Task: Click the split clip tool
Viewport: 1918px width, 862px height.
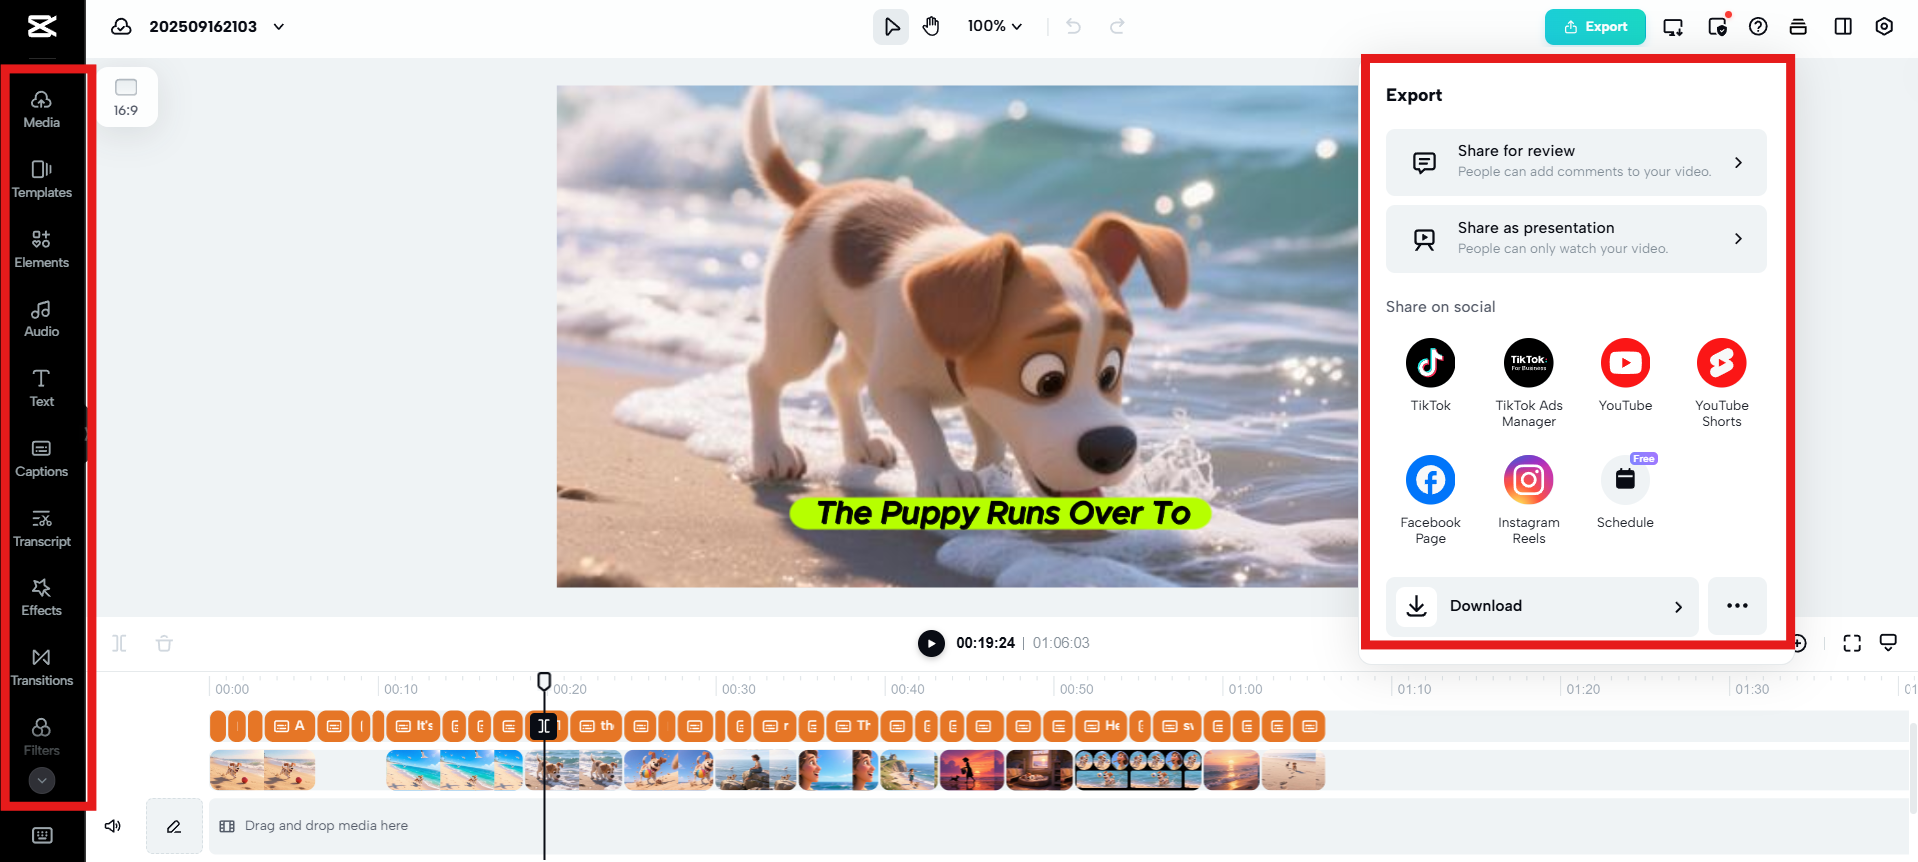Action: point(120,643)
